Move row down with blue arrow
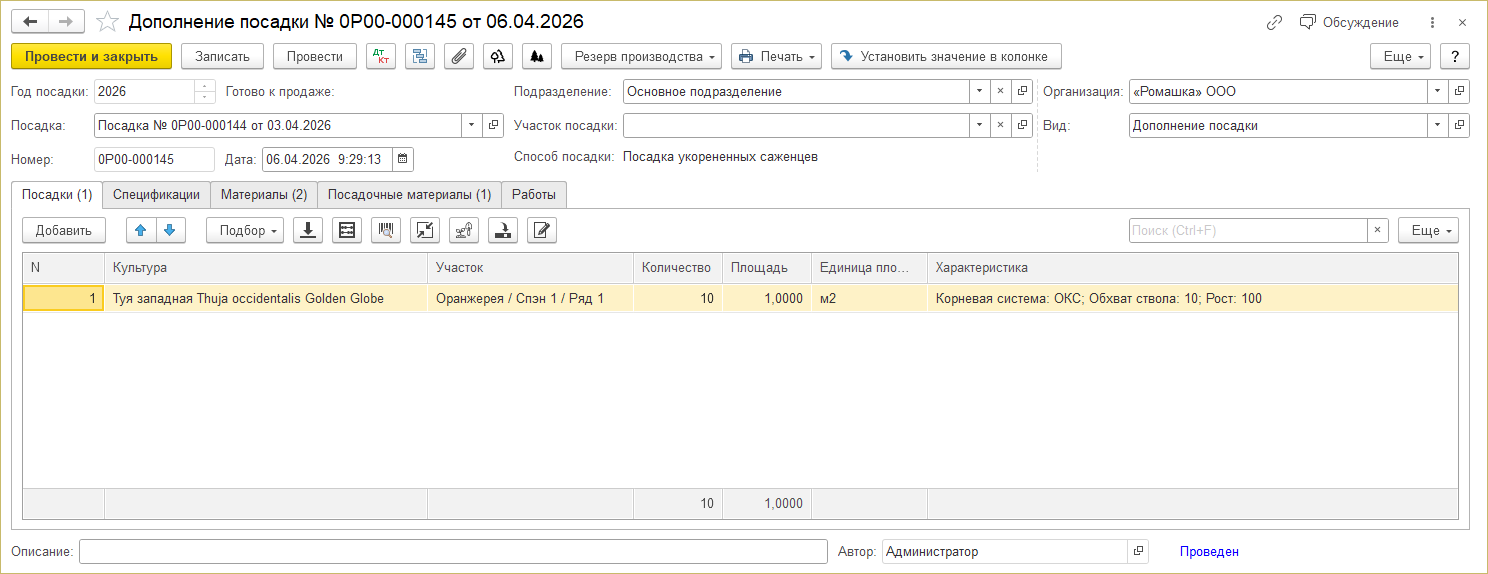 point(171,231)
